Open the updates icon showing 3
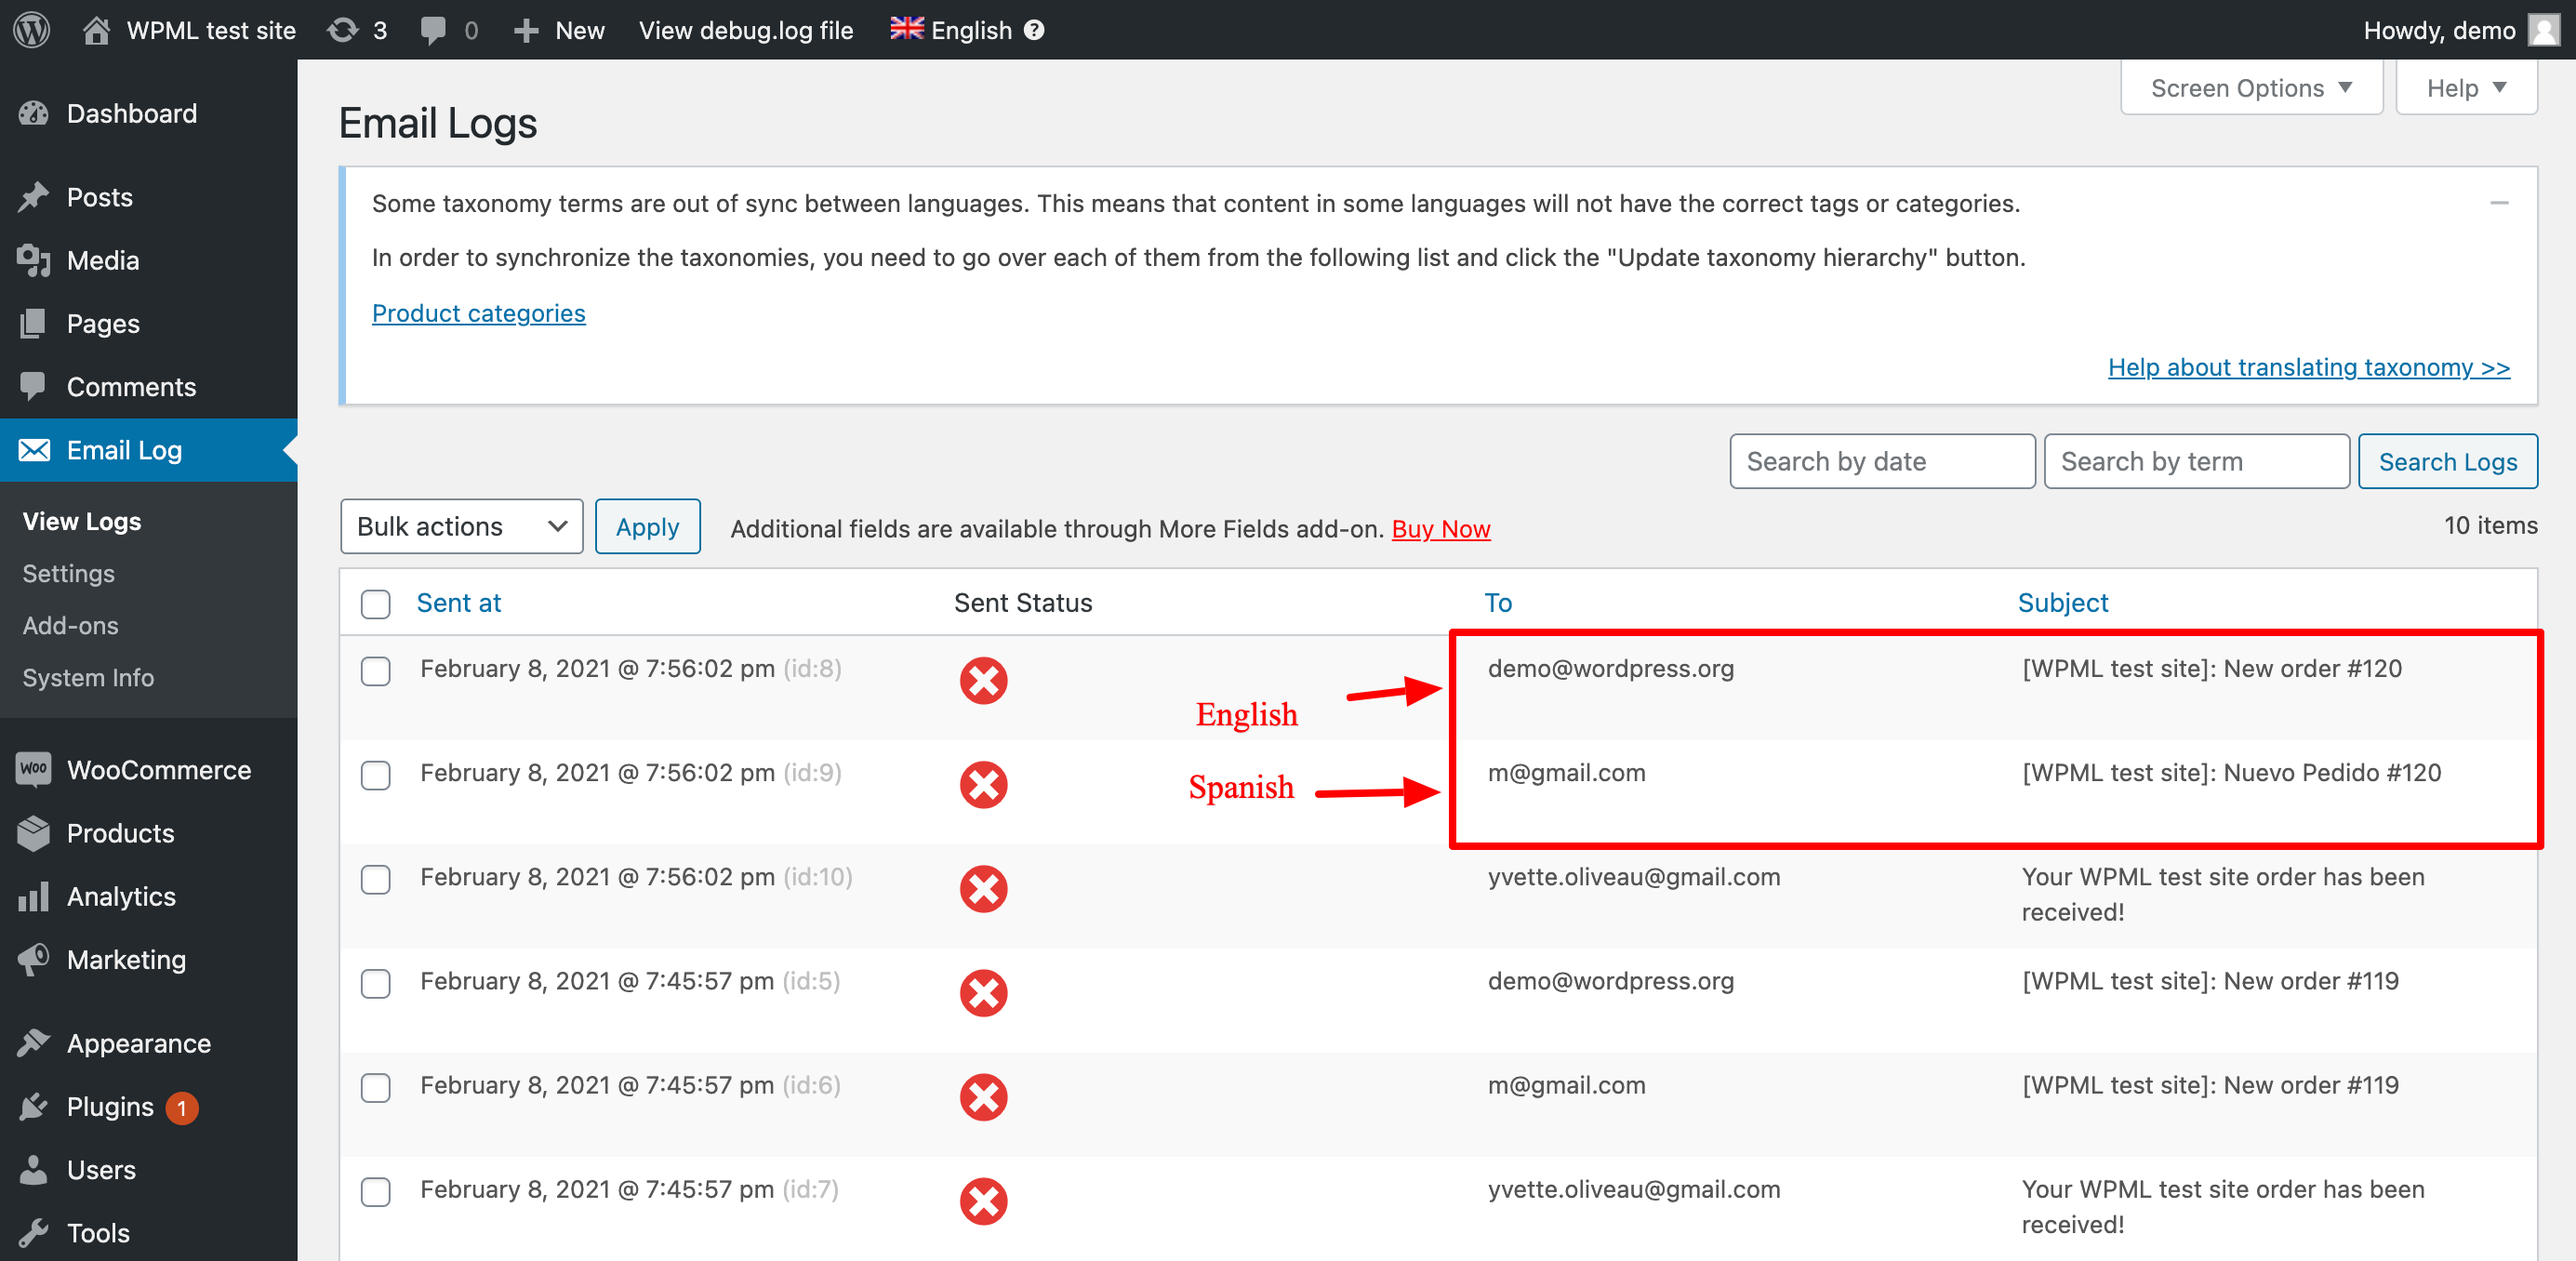This screenshot has width=2576, height=1261. [357, 30]
